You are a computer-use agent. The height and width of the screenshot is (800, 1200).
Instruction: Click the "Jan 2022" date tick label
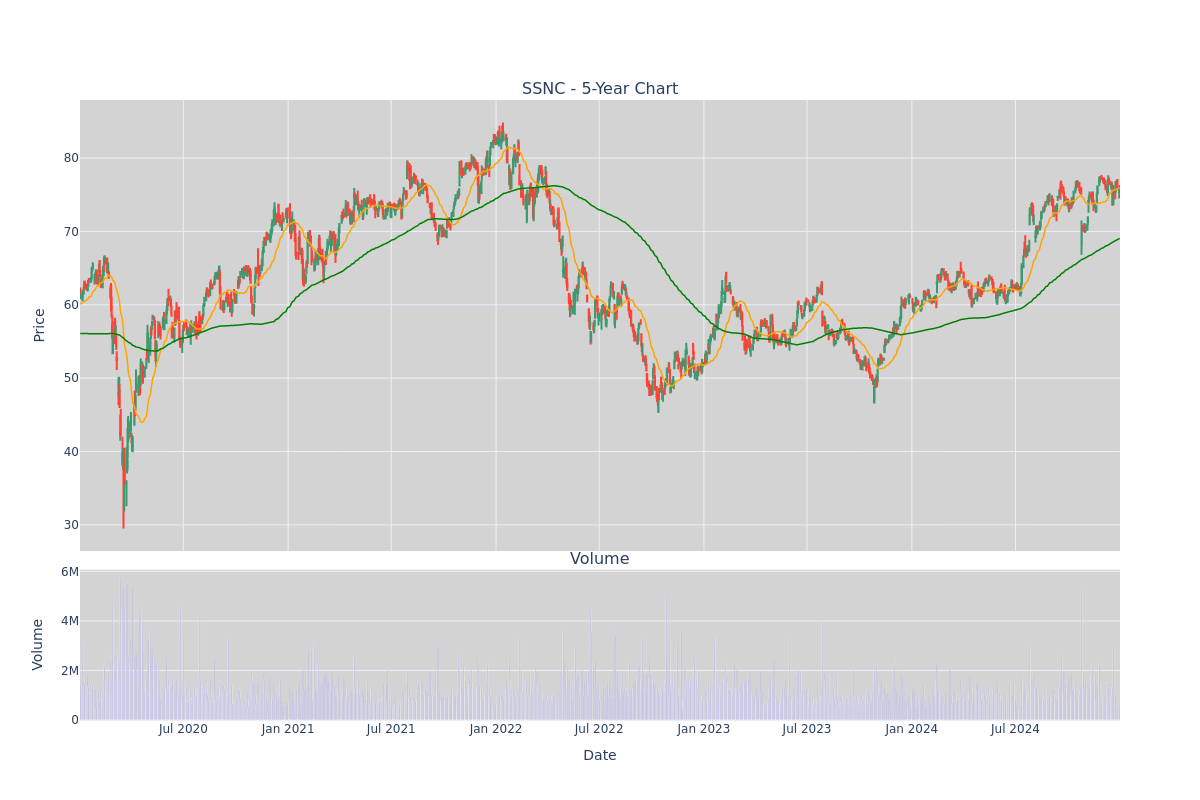pyautogui.click(x=496, y=729)
